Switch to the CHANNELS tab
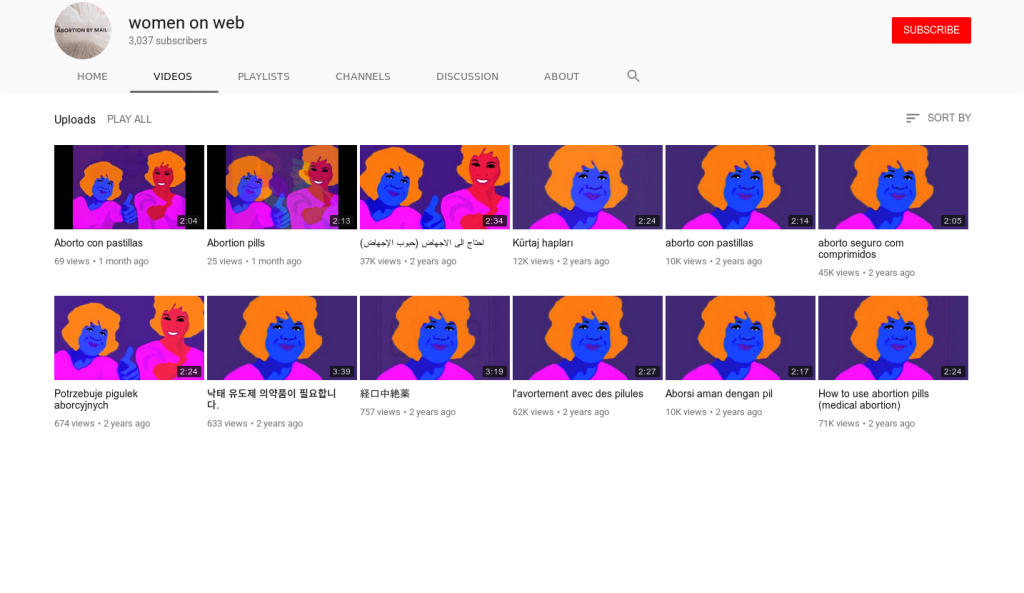 pos(362,76)
